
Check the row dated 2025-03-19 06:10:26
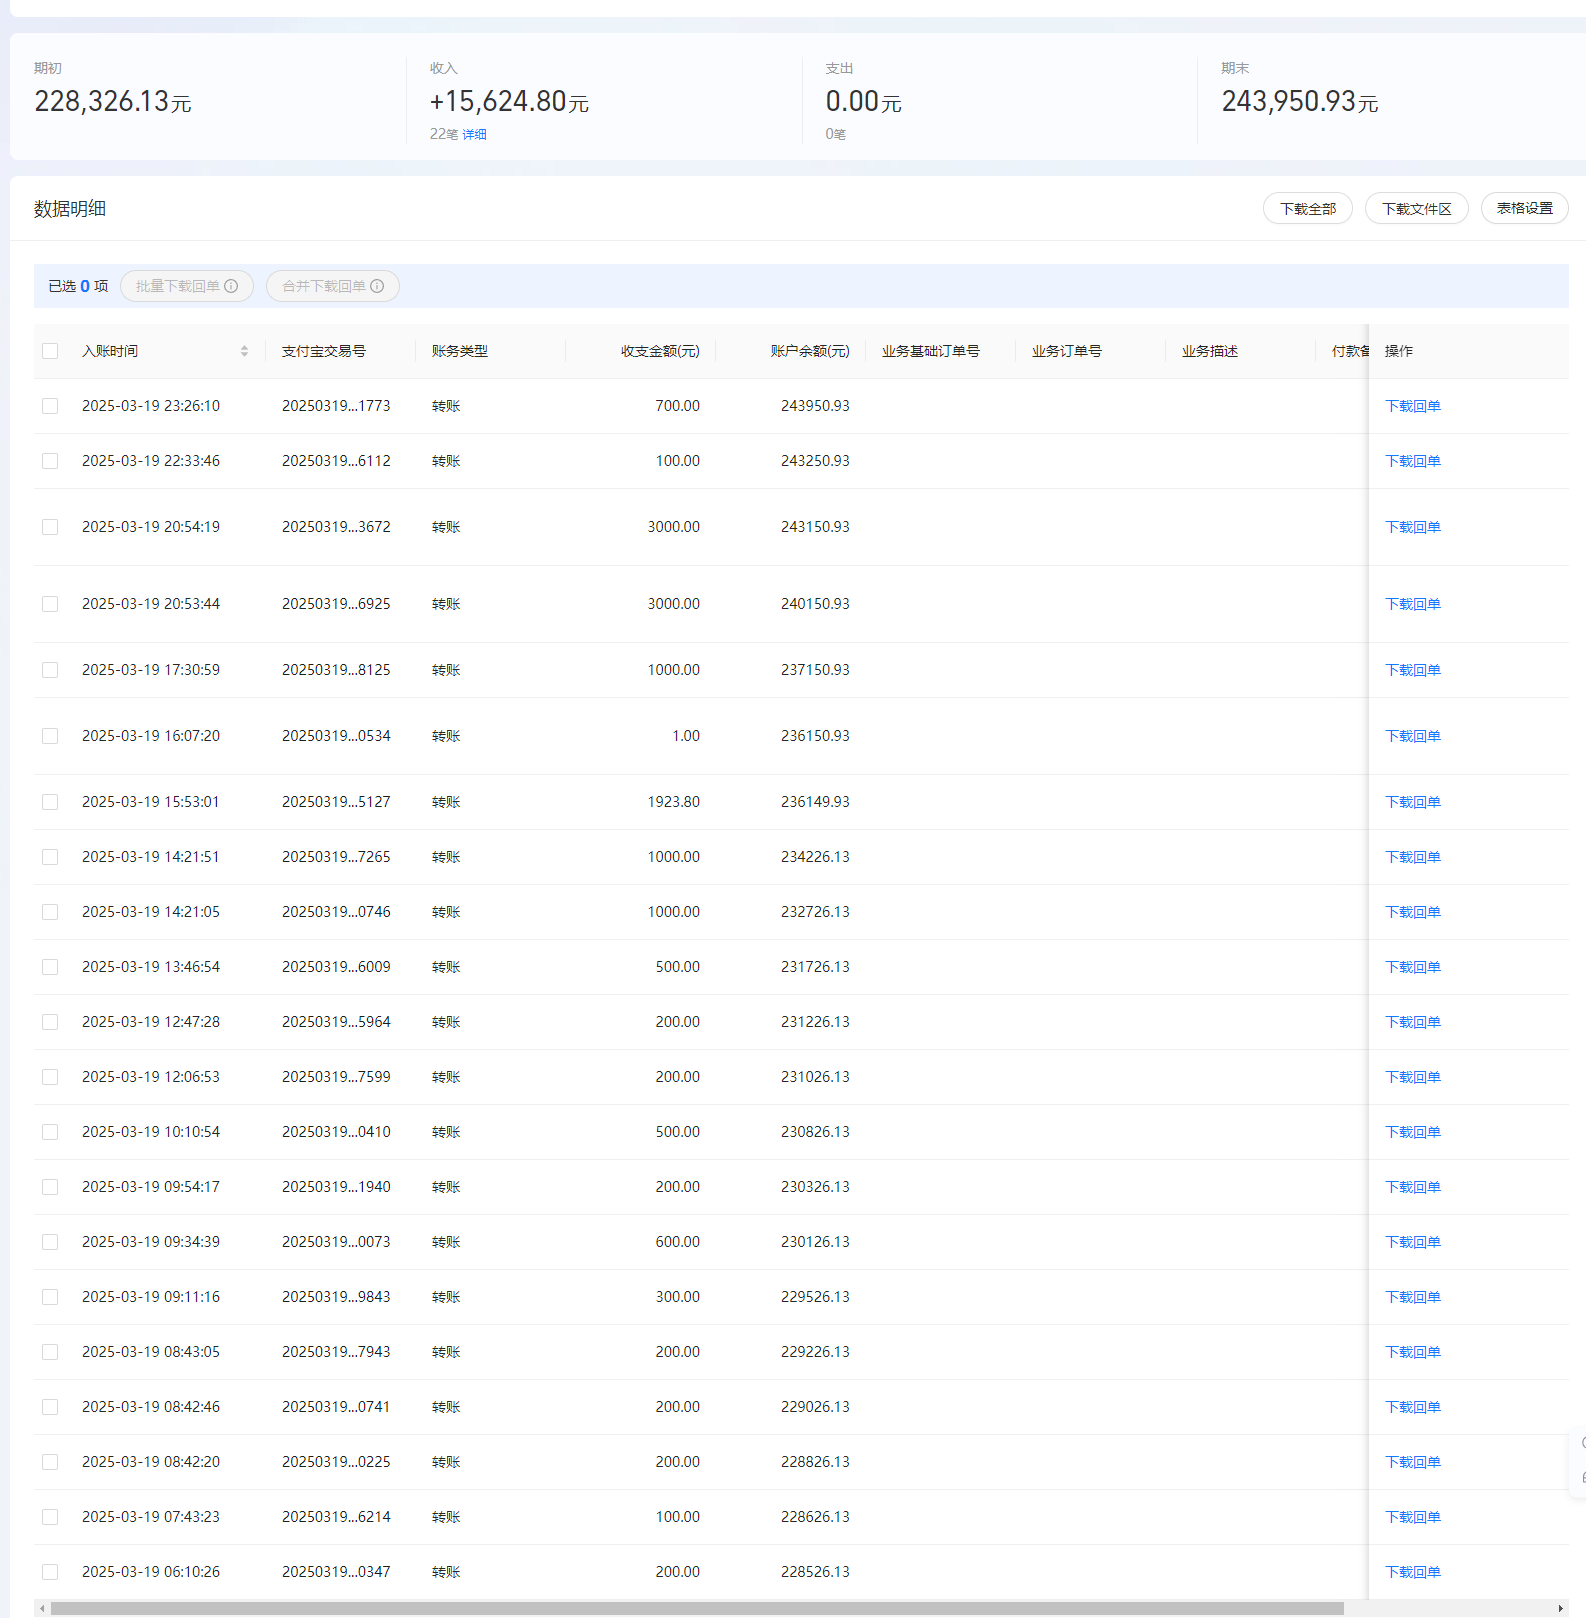[x=50, y=1572]
